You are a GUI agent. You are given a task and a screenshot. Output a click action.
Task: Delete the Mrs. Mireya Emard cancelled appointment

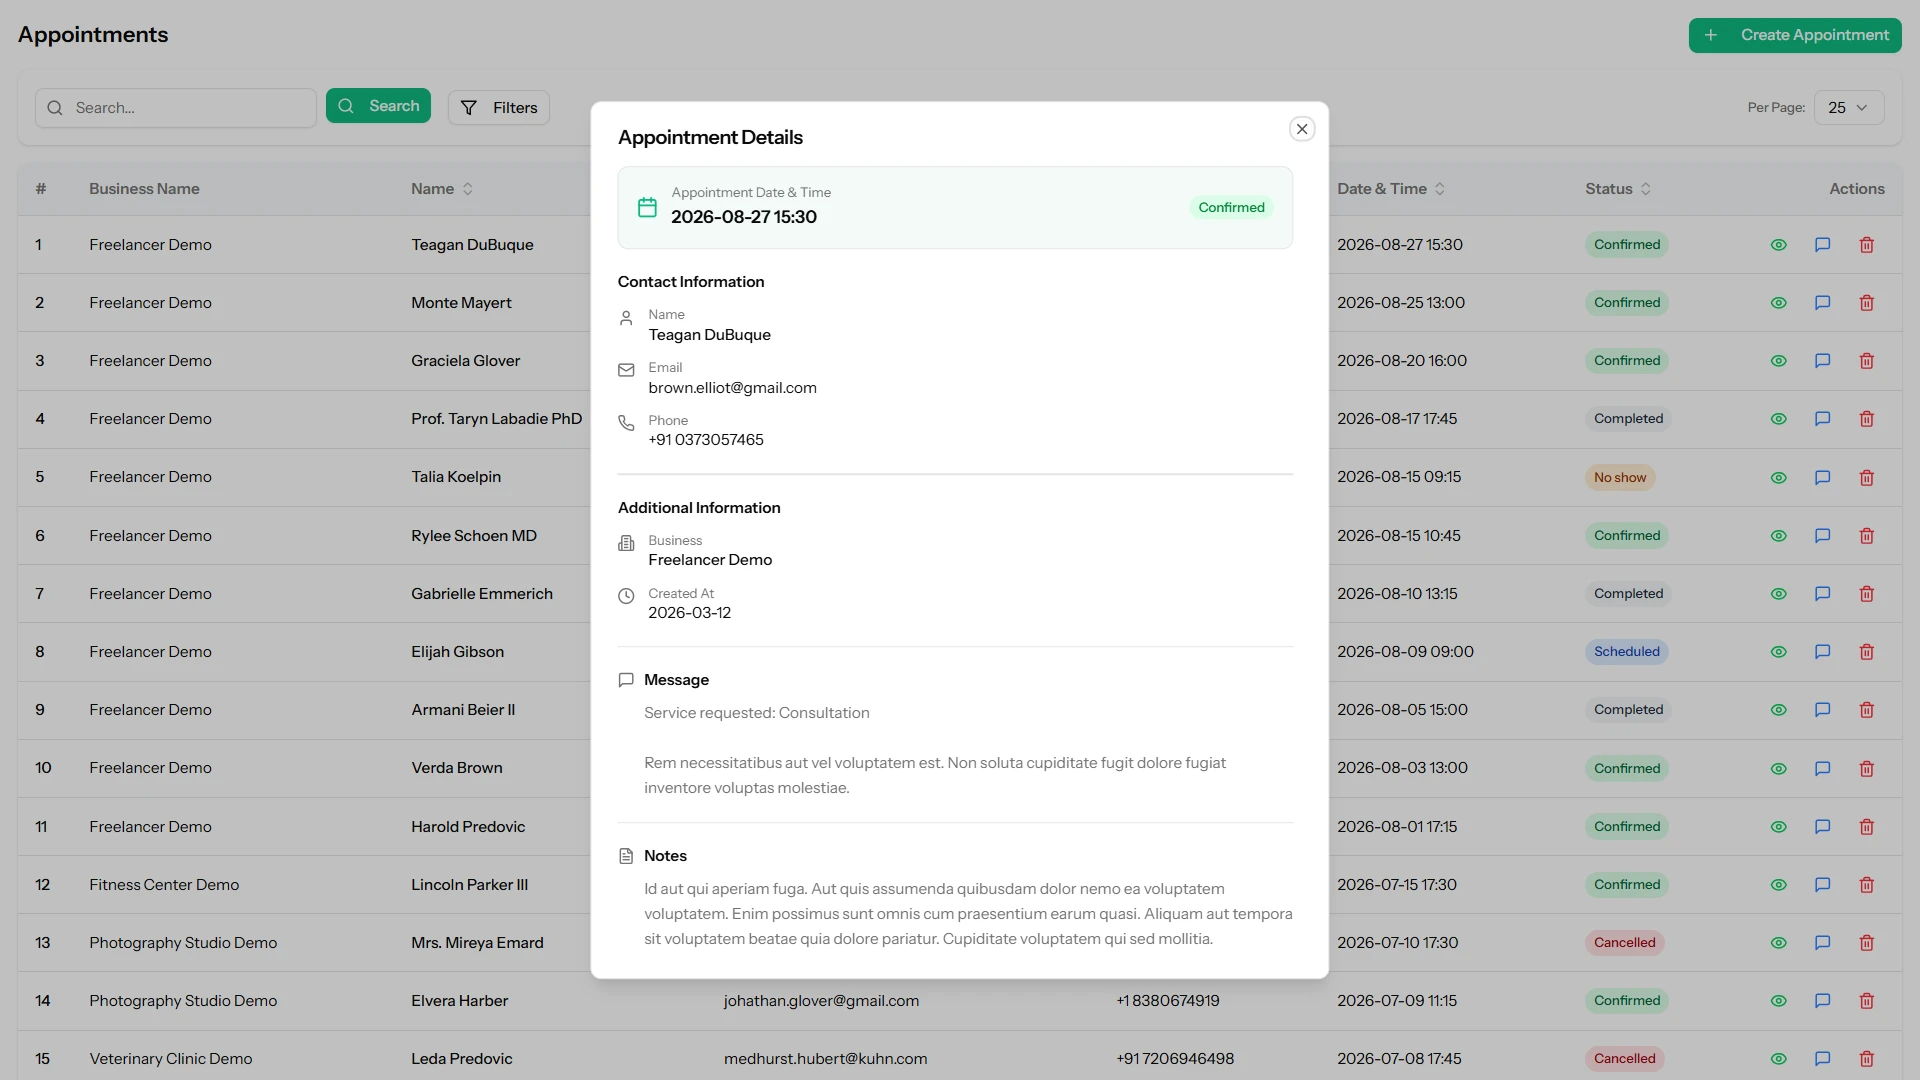1866,943
